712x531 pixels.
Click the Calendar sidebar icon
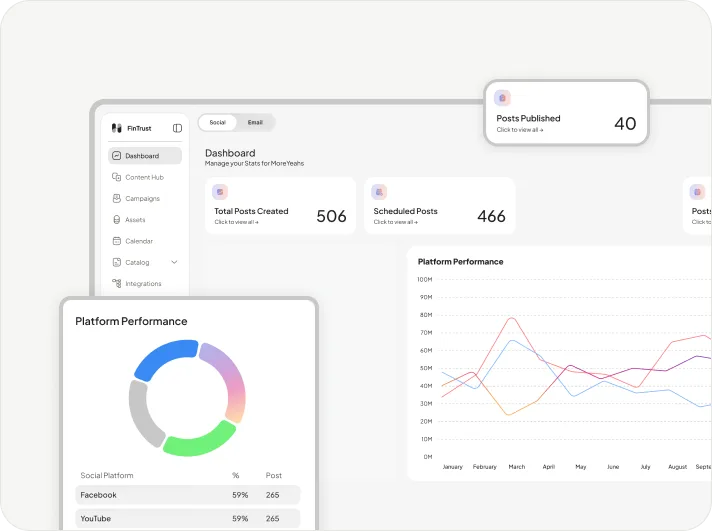[x=117, y=241]
